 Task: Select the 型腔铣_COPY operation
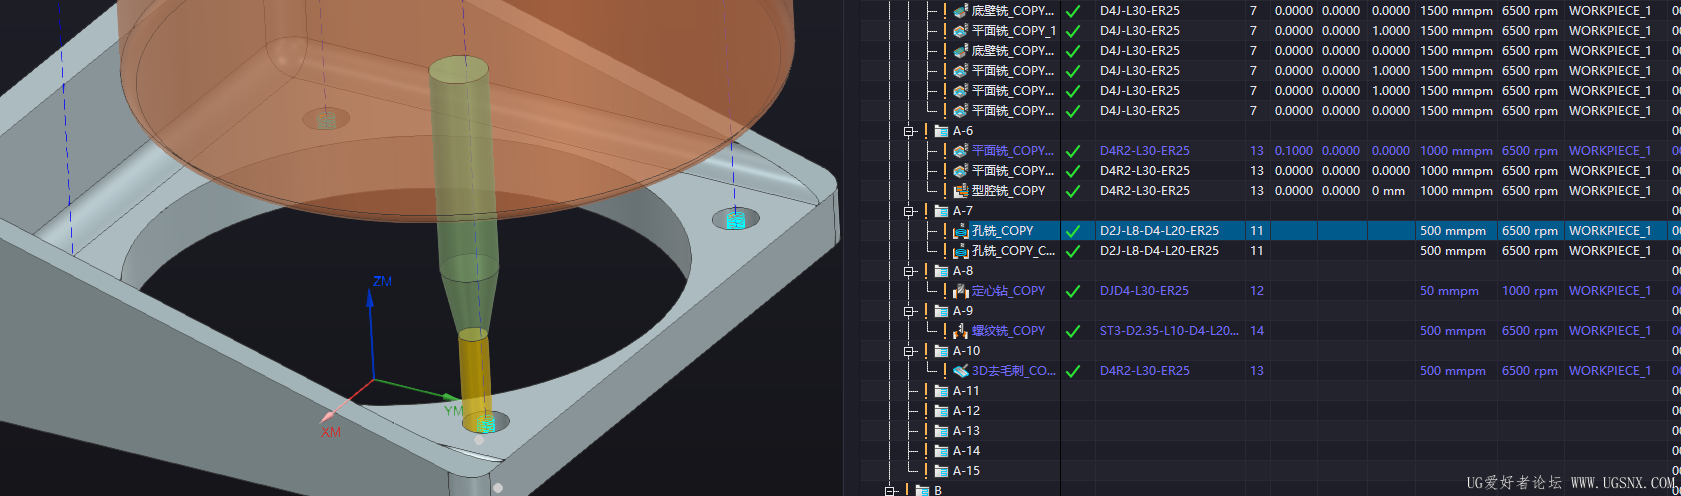pos(1009,191)
